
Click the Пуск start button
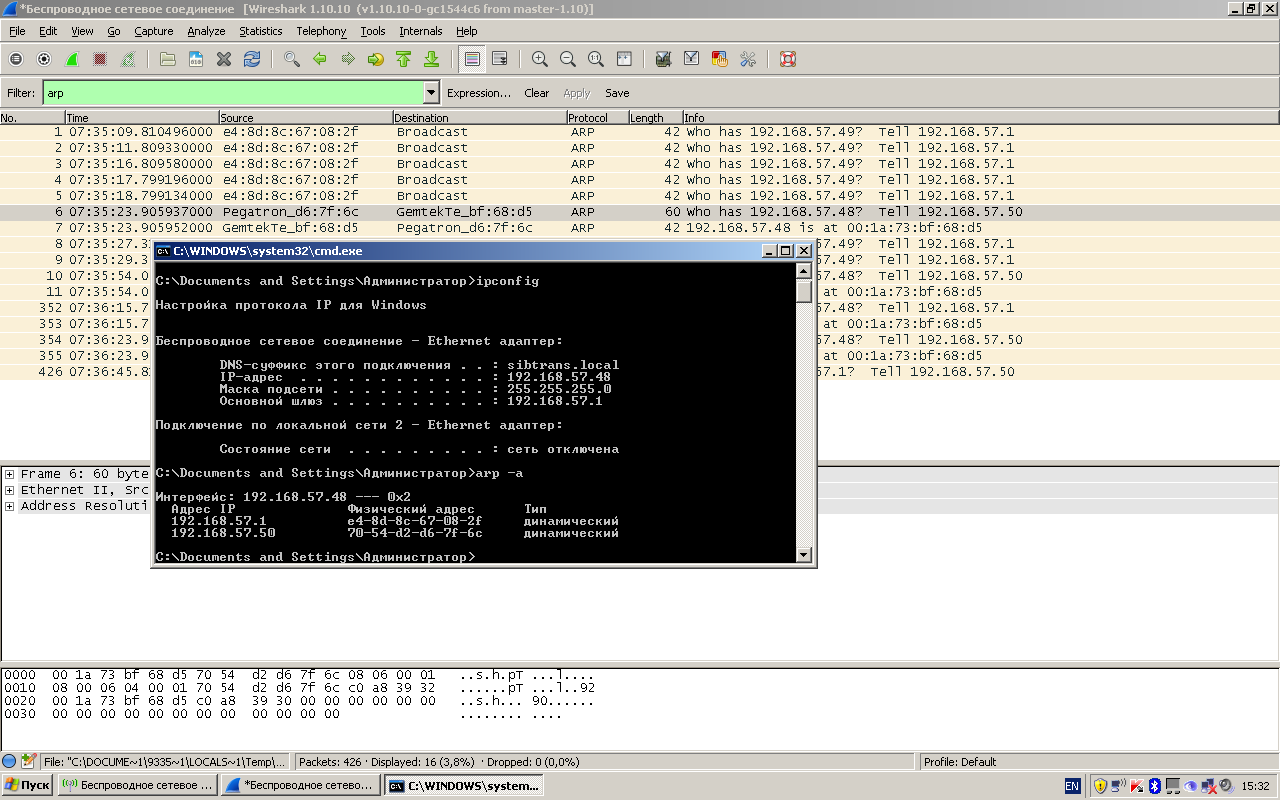27,786
